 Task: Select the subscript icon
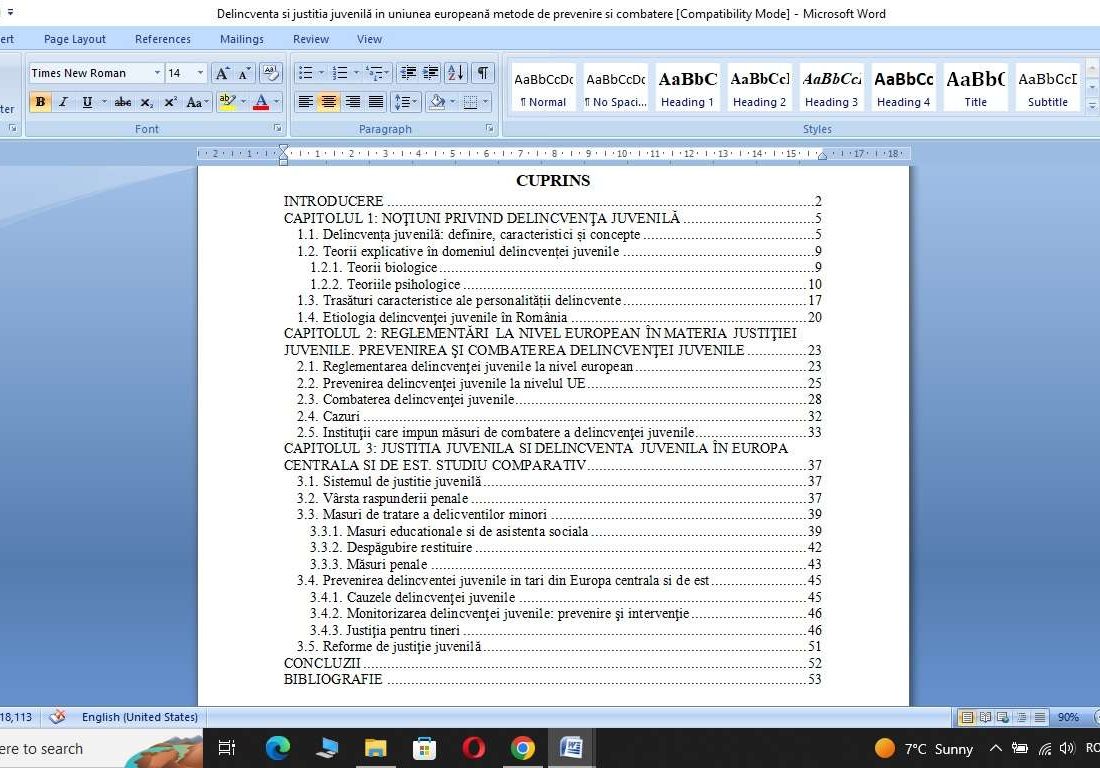148,102
